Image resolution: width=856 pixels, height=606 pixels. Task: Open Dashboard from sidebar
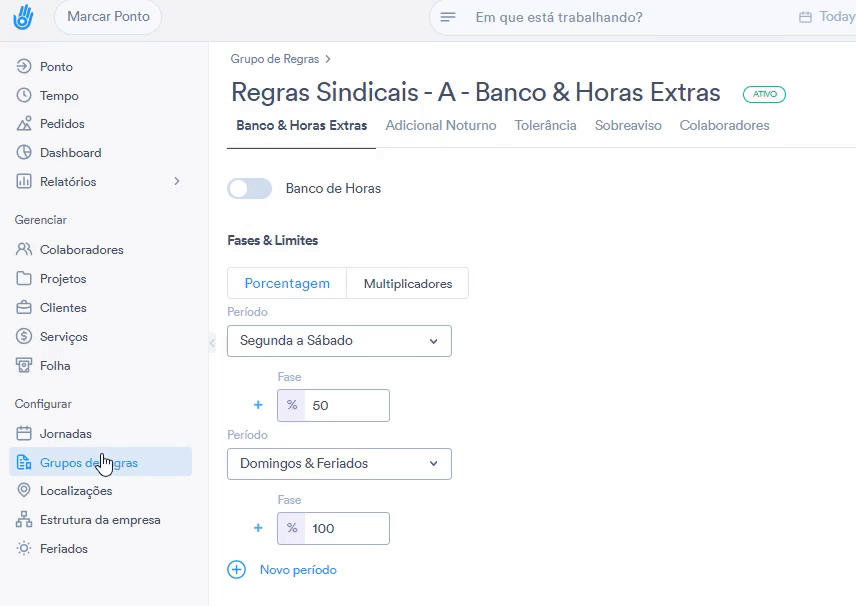pyautogui.click(x=70, y=153)
